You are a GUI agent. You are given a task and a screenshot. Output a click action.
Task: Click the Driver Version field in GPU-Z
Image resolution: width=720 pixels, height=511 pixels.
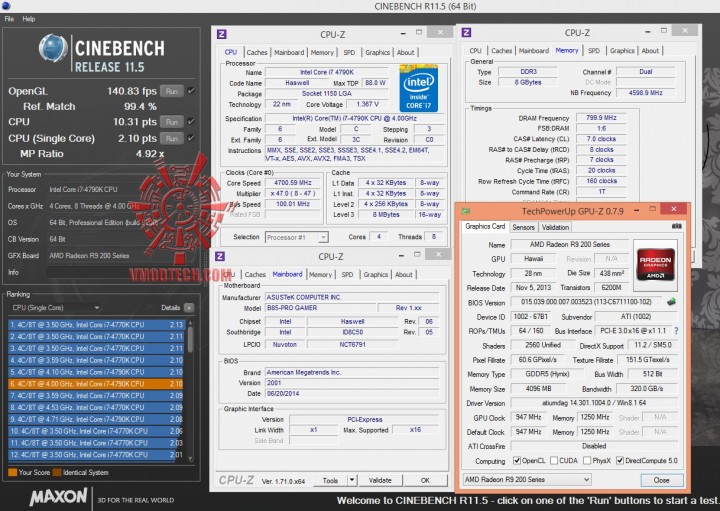594,403
